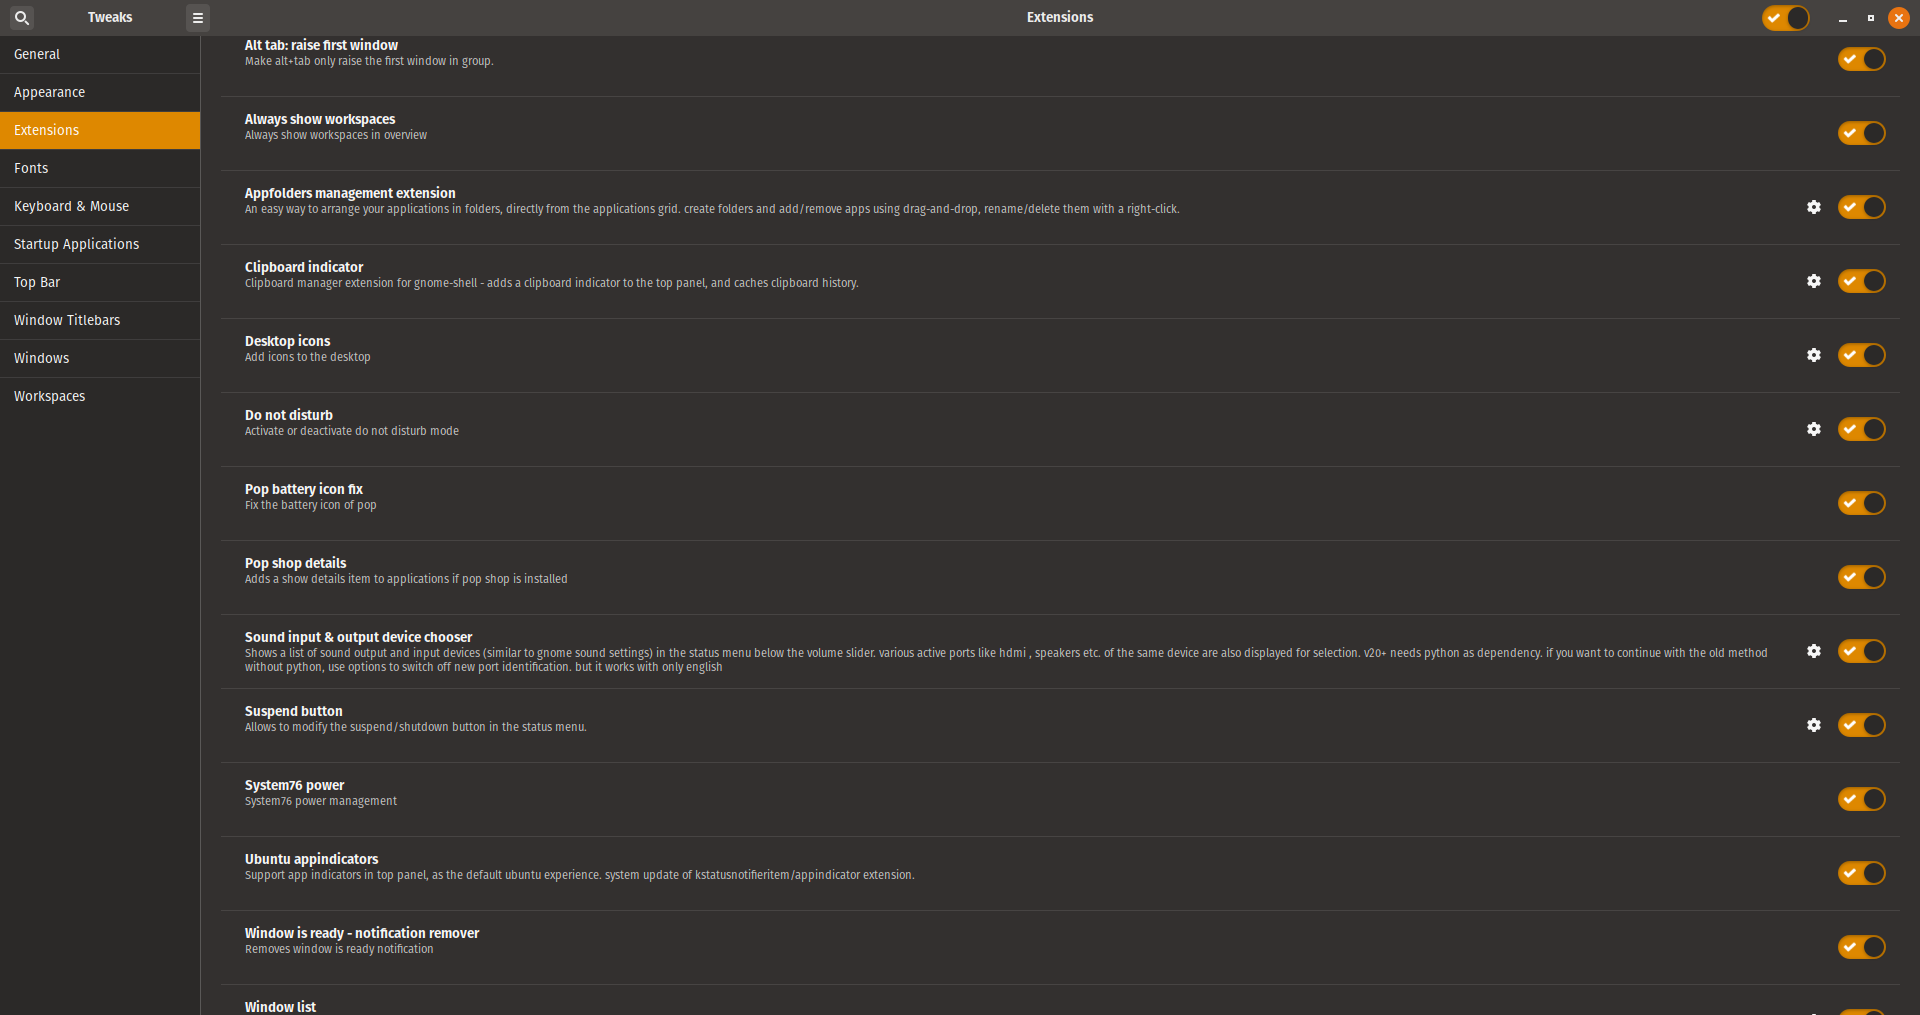
Task: Turn off Pop shop details extension
Action: coord(1862,577)
